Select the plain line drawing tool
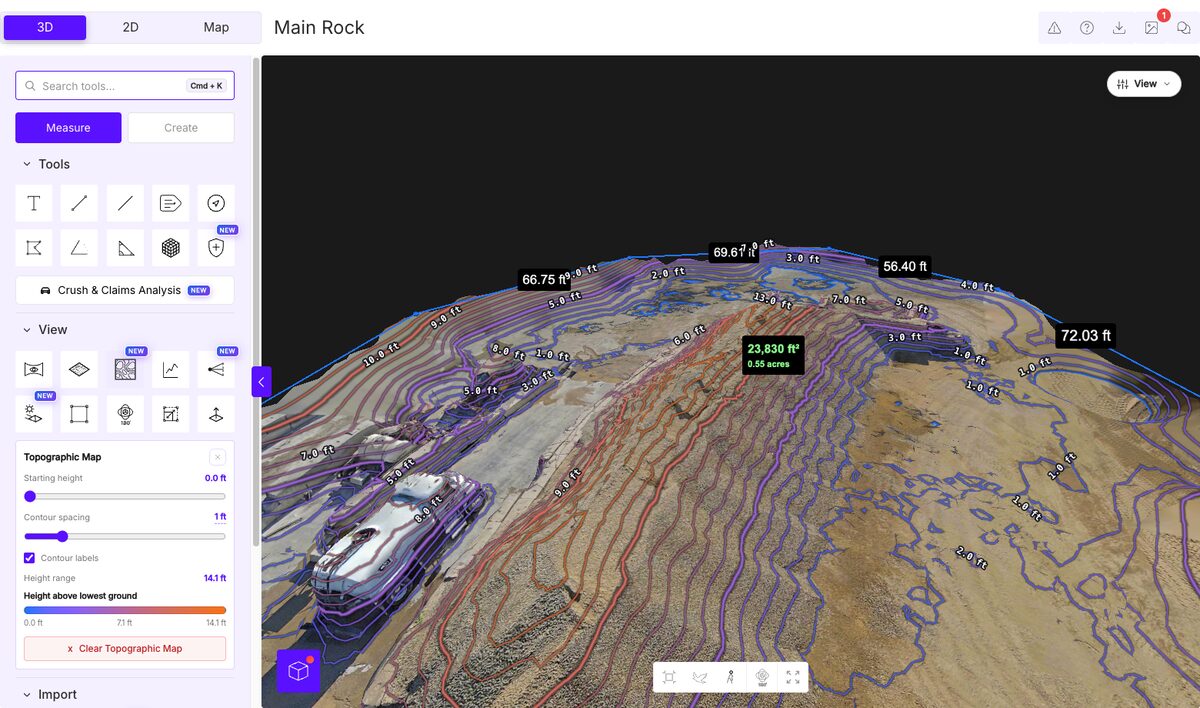The image size is (1200, 708). pyautogui.click(x=125, y=203)
